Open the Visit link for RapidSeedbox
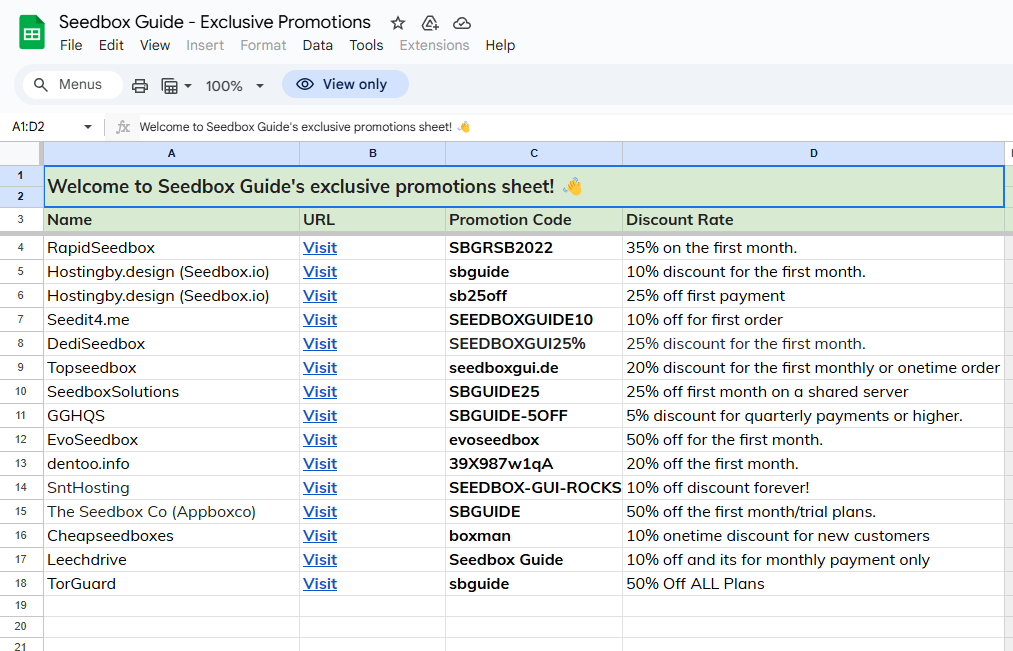The width and height of the screenshot is (1013, 651). [x=320, y=247]
